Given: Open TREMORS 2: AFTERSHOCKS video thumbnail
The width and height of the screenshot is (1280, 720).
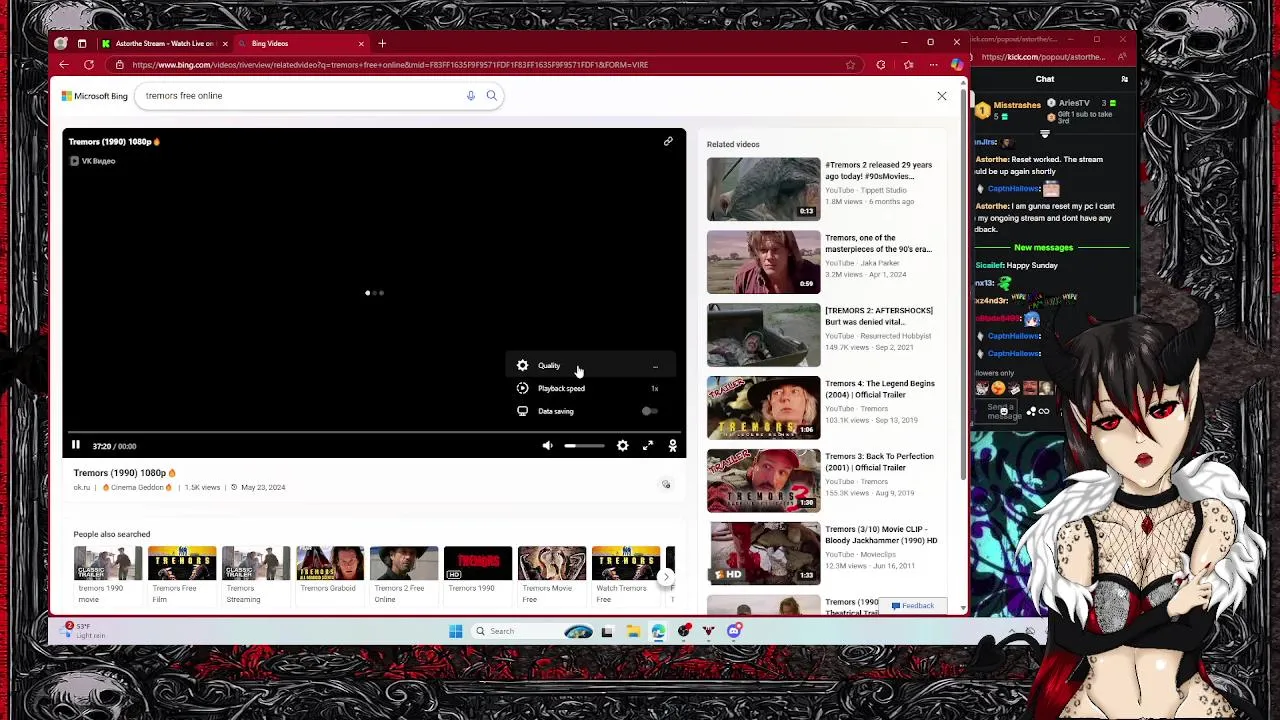Looking at the screenshot, I should pos(763,335).
